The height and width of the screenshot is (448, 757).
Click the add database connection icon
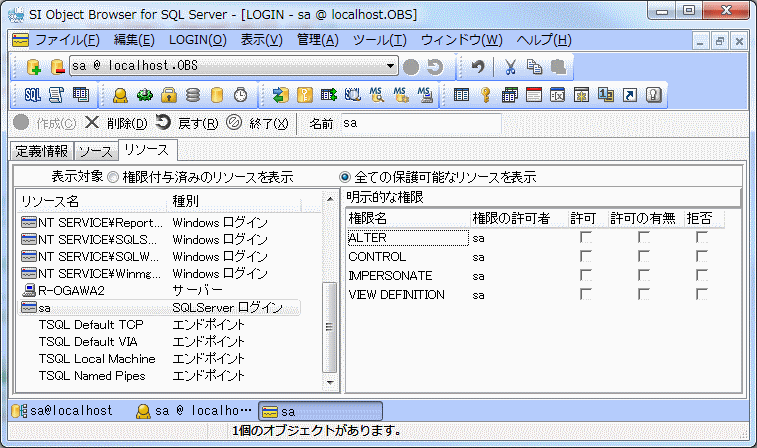(33, 67)
